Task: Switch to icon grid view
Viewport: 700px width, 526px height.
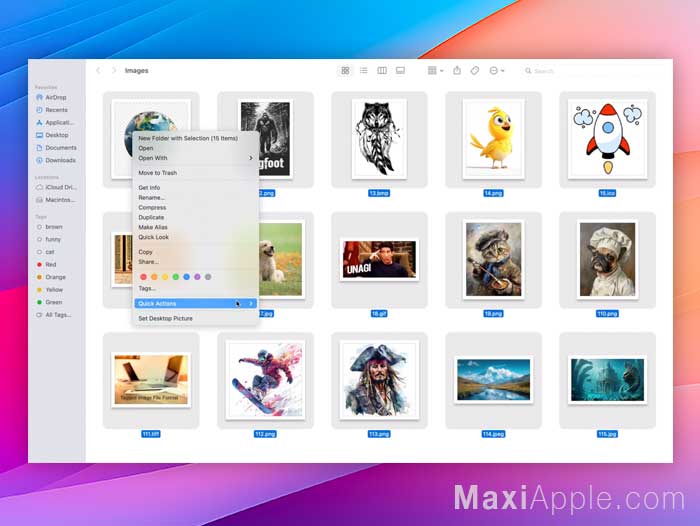Action: pos(345,71)
